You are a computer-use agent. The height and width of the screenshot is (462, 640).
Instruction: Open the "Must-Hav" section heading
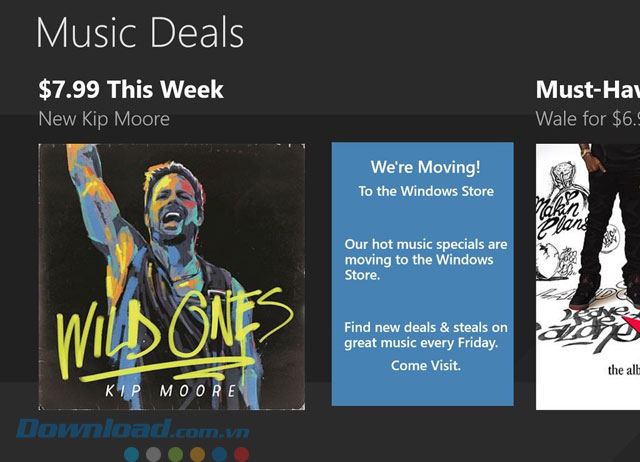coord(587,89)
